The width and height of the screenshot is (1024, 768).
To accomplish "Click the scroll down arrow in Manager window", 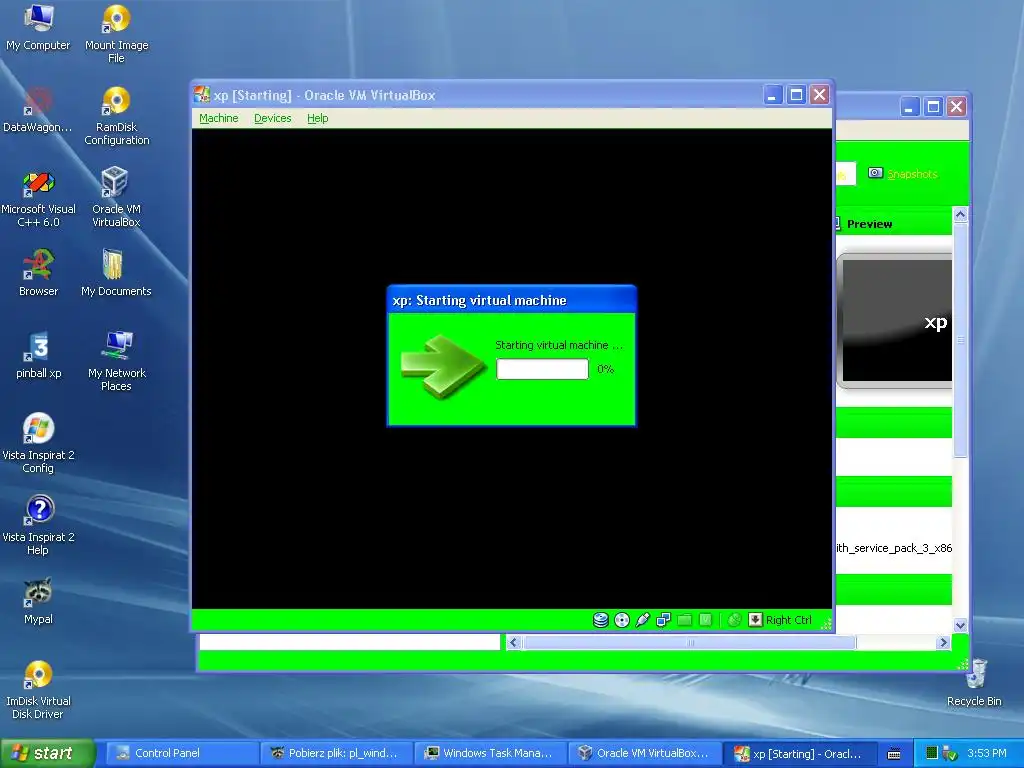I will coord(960,625).
